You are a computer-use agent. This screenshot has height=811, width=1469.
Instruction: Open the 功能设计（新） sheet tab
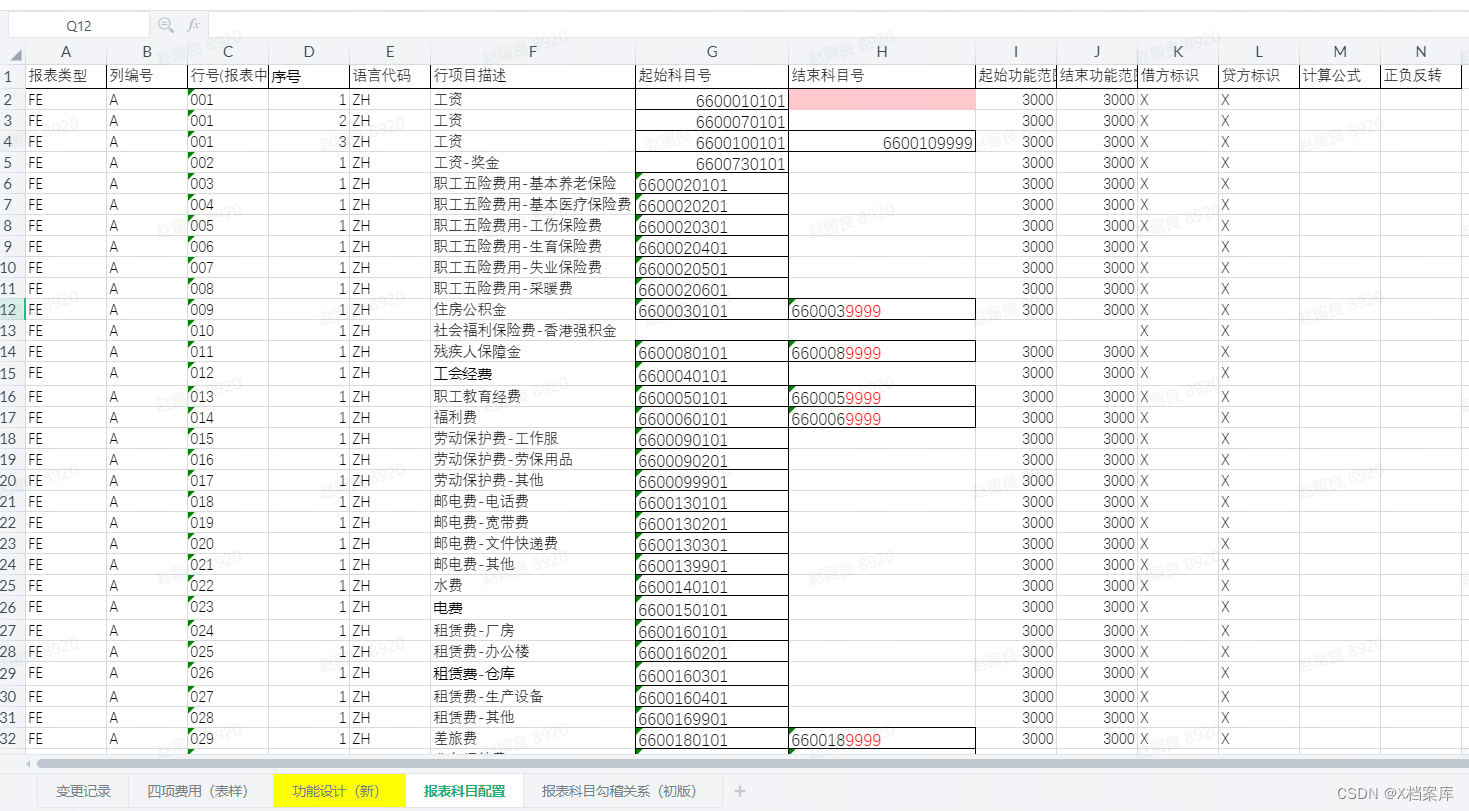(x=338, y=791)
